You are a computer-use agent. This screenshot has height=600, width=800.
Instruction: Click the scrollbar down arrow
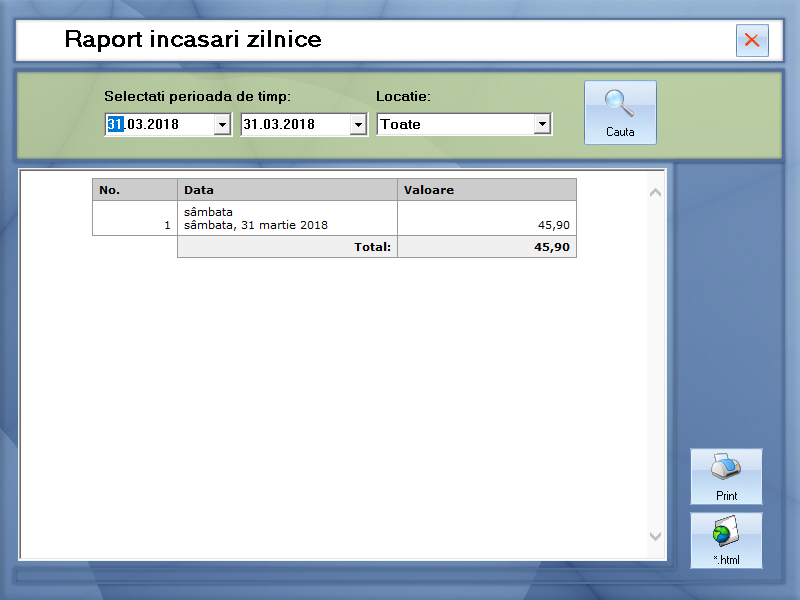pos(656,536)
